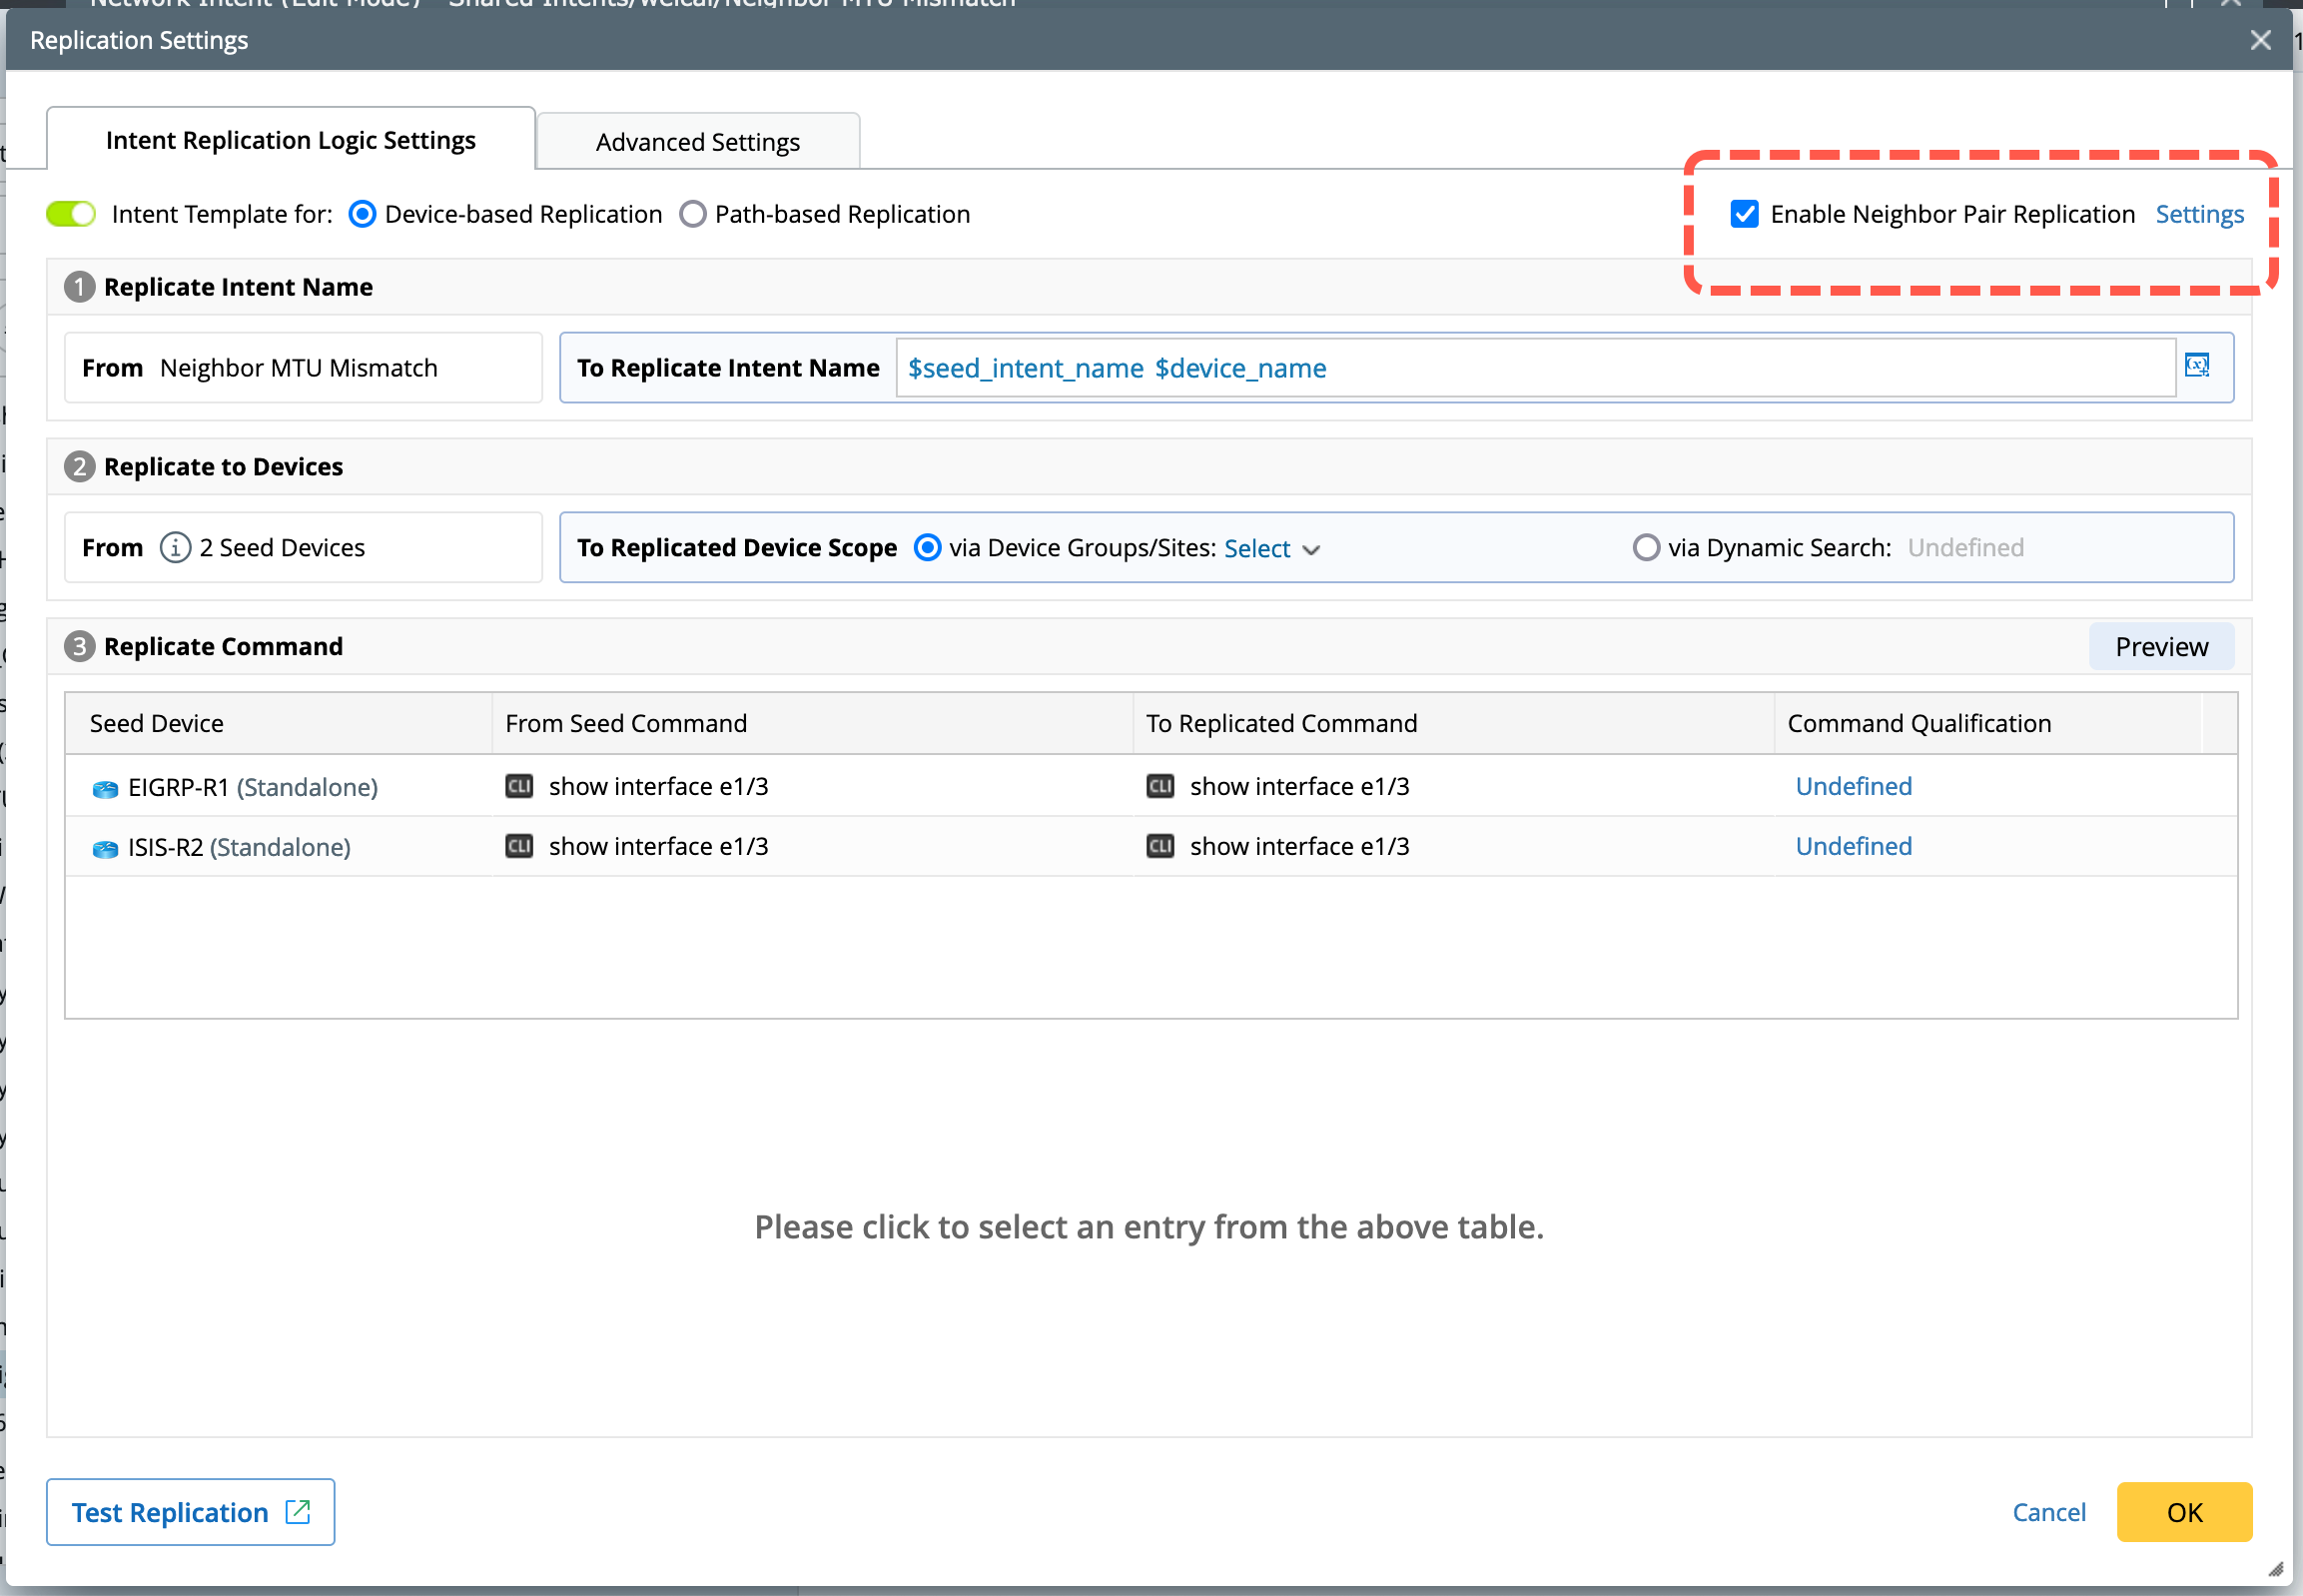Switch to the Advanced Settings tab

[697, 142]
